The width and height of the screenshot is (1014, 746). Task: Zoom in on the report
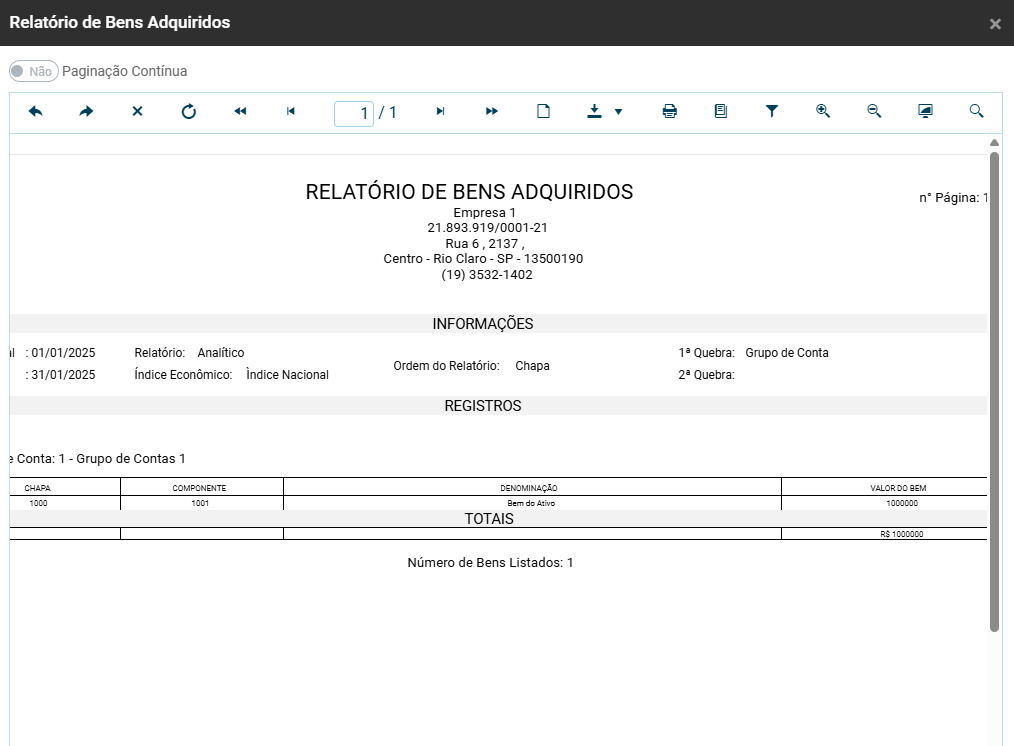tap(823, 112)
